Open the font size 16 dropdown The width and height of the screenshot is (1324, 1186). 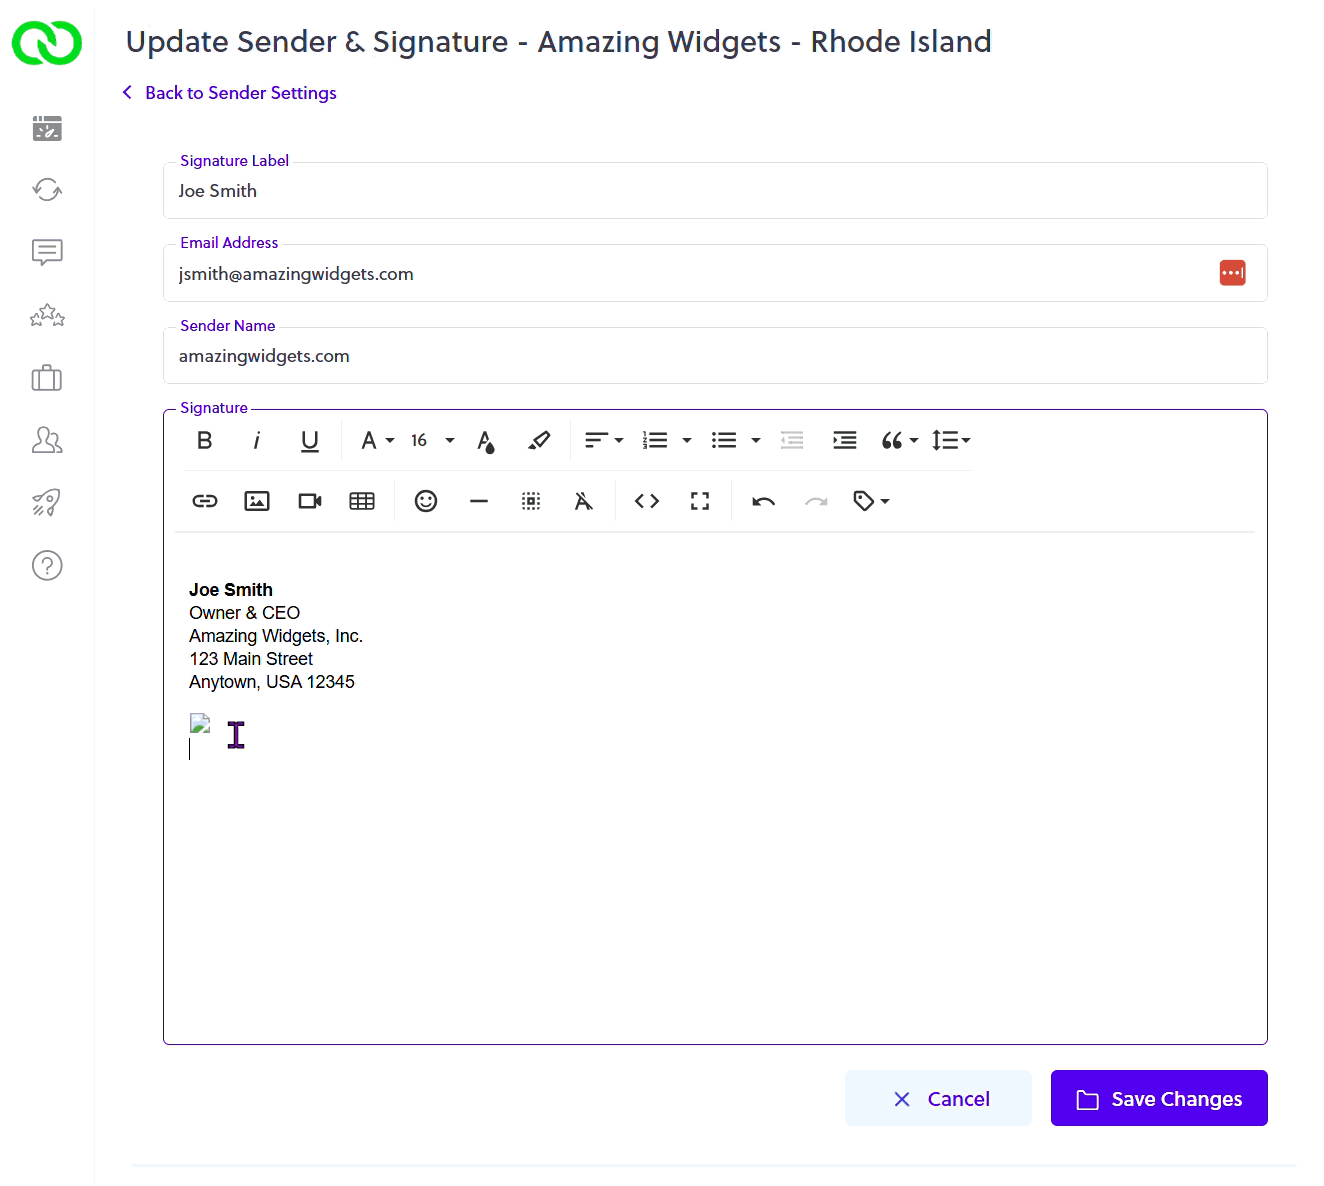pyautogui.click(x=432, y=441)
